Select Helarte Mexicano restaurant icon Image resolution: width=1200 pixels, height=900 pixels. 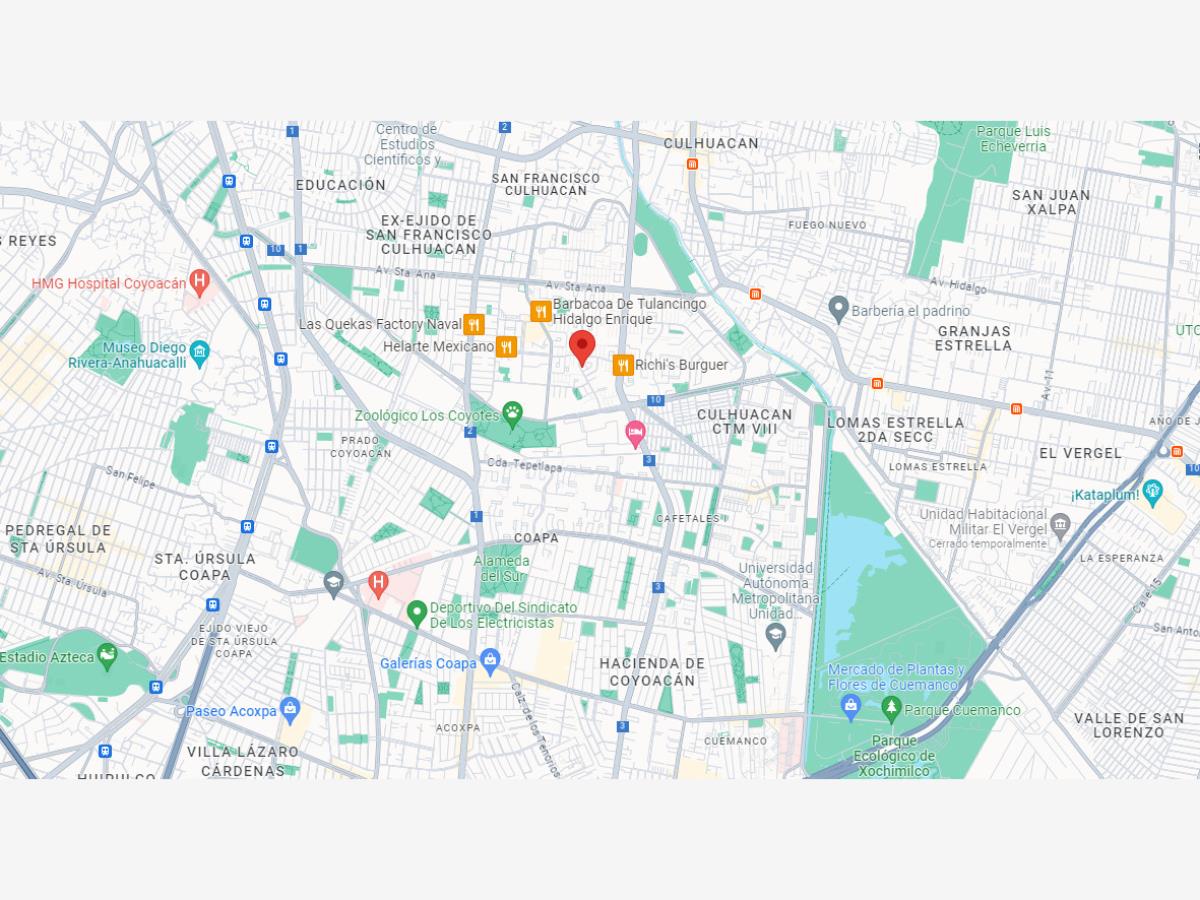[x=507, y=347]
